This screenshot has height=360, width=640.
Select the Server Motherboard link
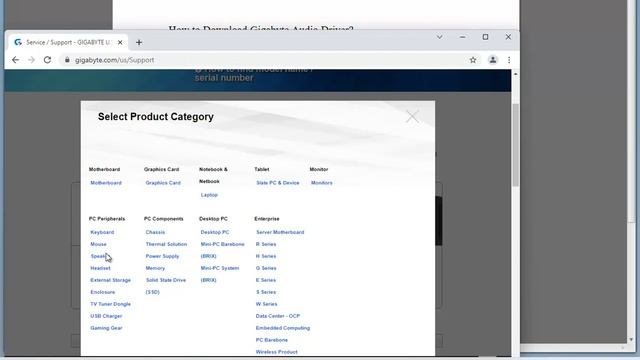click(x=280, y=232)
